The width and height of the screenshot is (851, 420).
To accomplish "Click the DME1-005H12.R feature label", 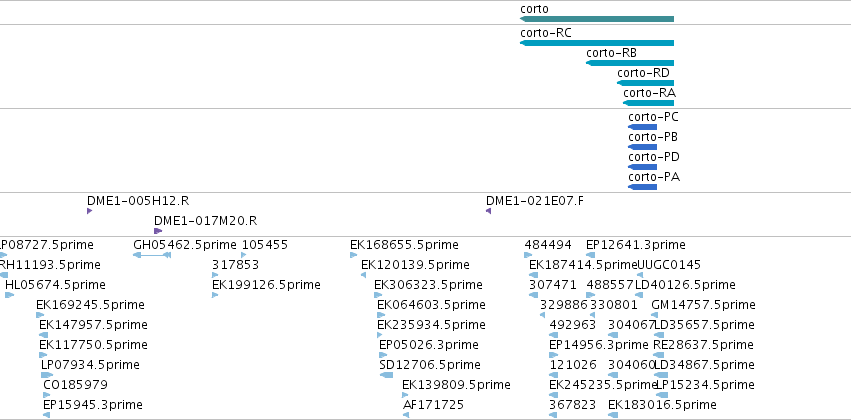I will [x=138, y=201].
